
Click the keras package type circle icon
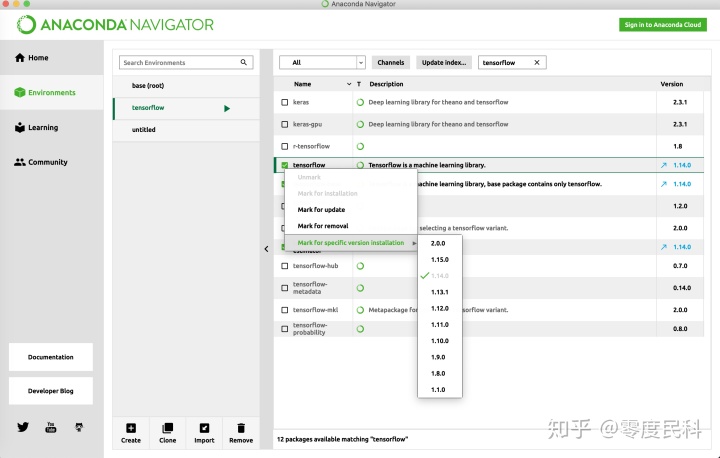tap(360, 102)
